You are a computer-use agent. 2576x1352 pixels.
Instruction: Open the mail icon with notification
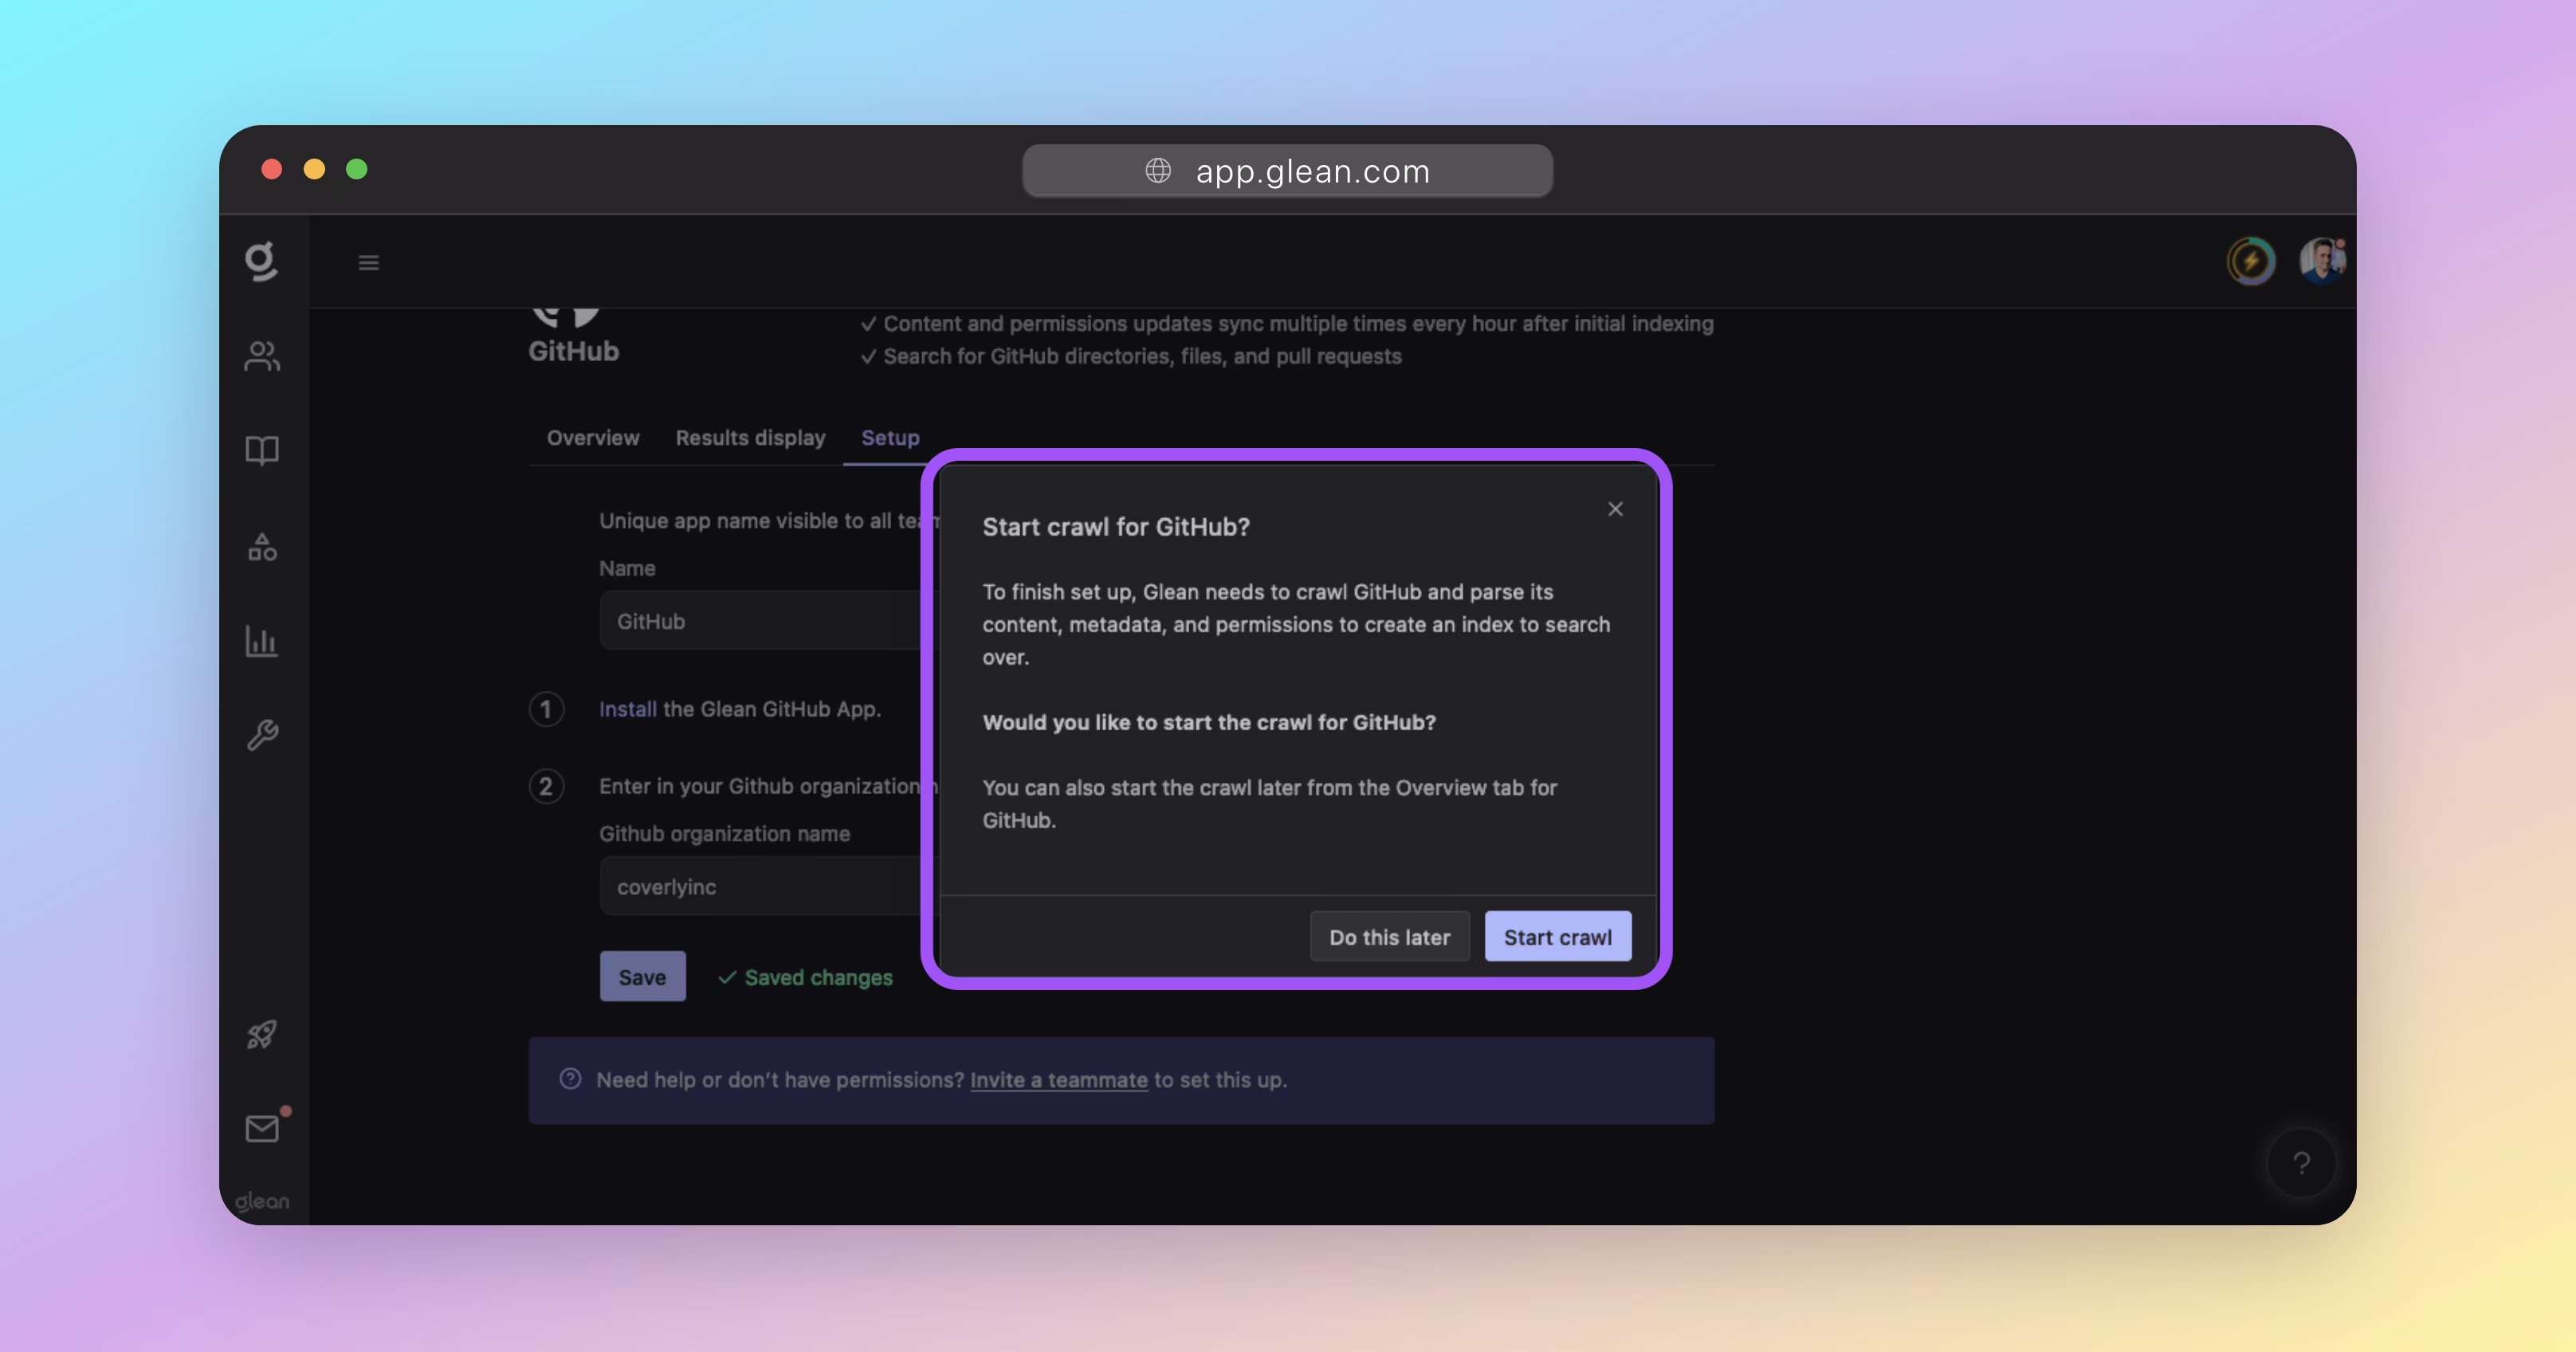263,1128
